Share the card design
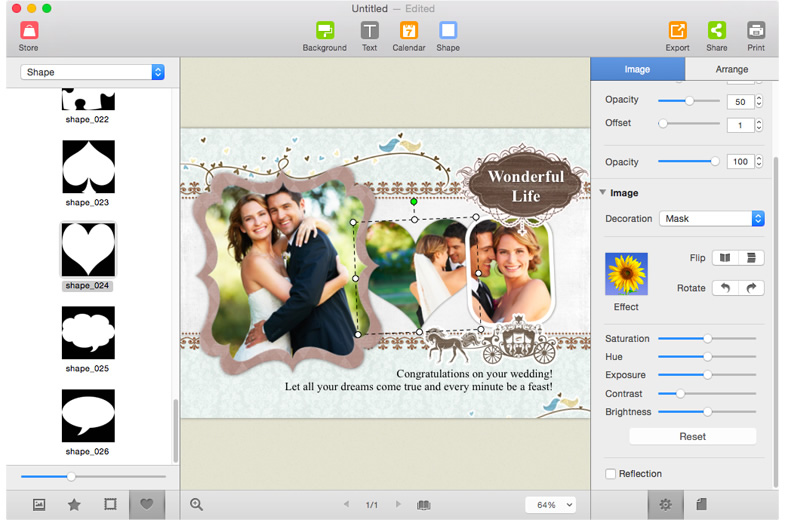The width and height of the screenshot is (785, 520). pyautogui.click(x=716, y=36)
